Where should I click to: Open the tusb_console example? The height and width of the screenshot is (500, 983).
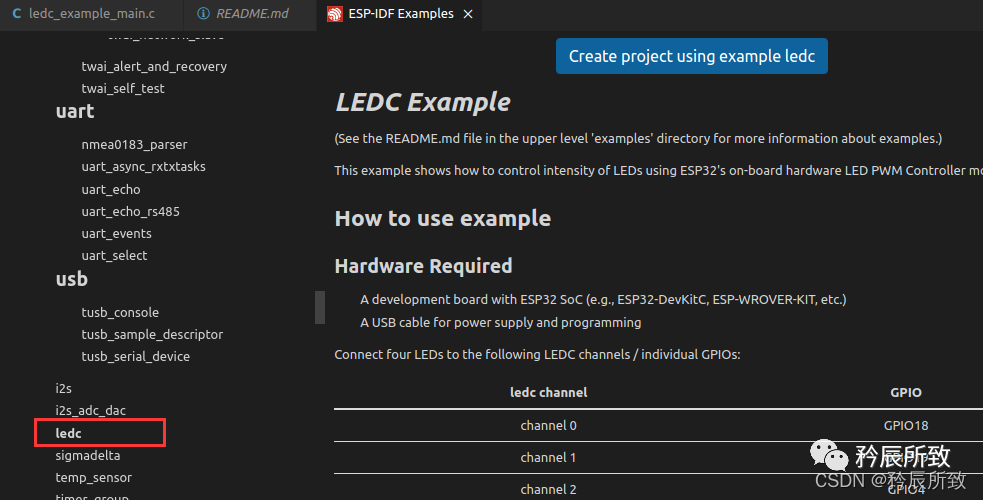(x=120, y=312)
